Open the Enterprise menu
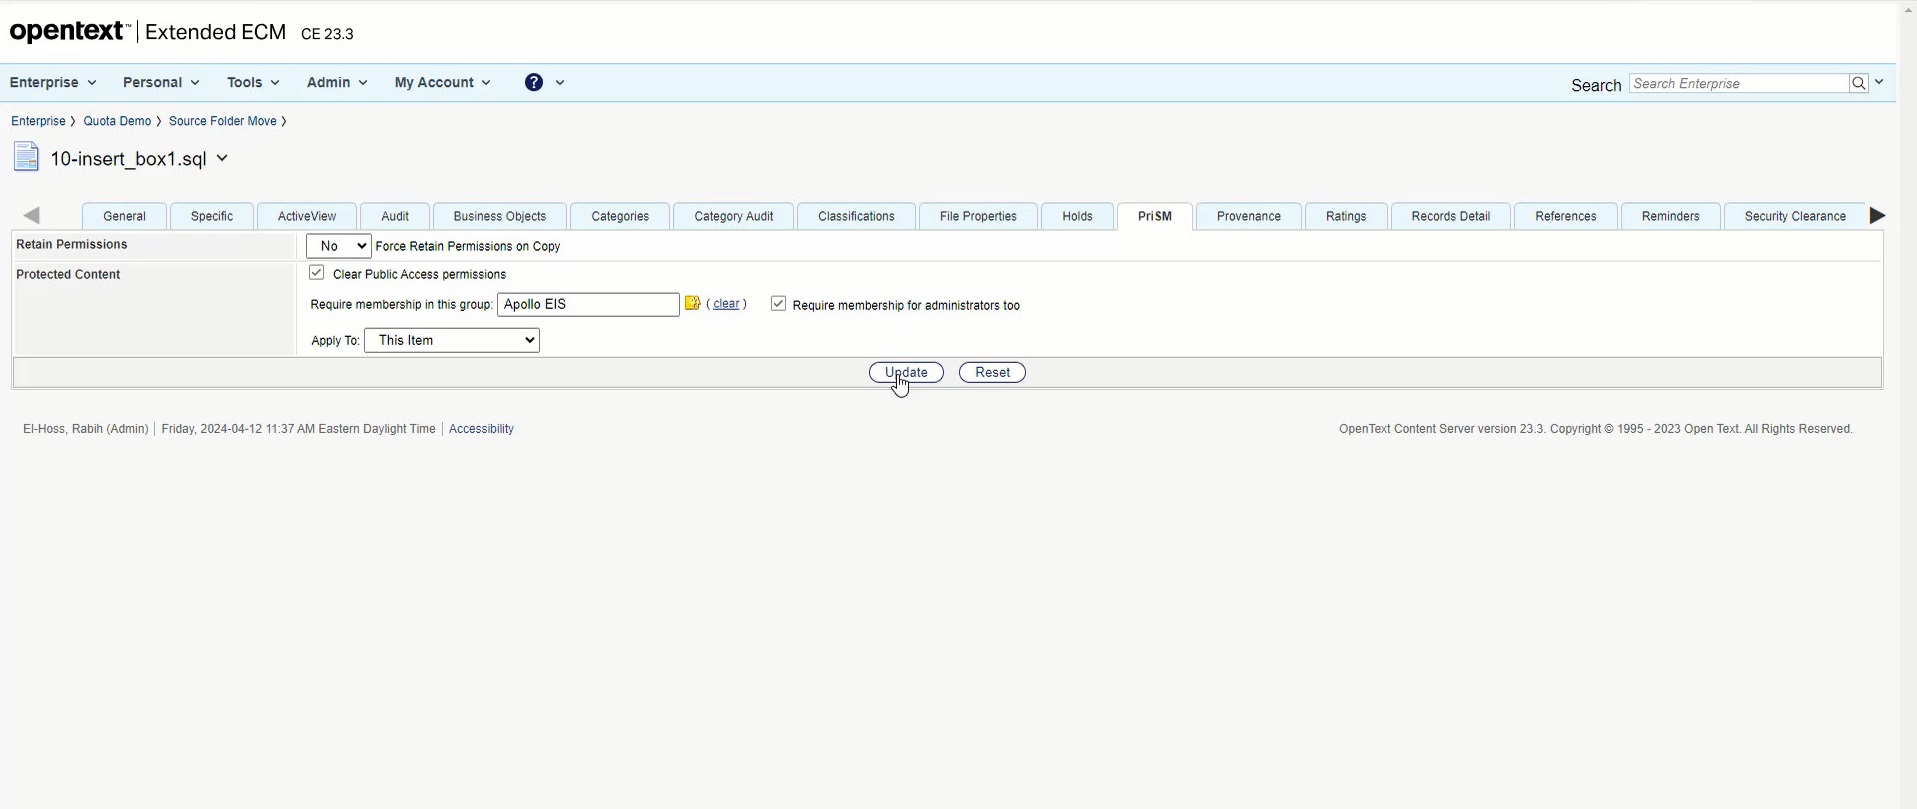Screen dimensions: 1917x809 (53, 83)
